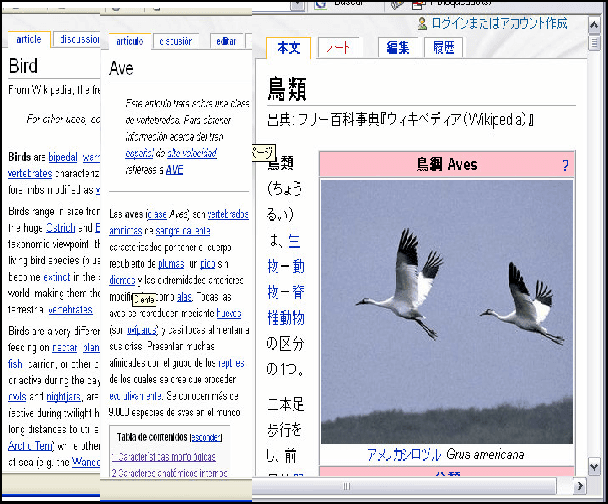Click the vertical scrollbar thumb in the Japanese window
608x504 pixels.
594,42
